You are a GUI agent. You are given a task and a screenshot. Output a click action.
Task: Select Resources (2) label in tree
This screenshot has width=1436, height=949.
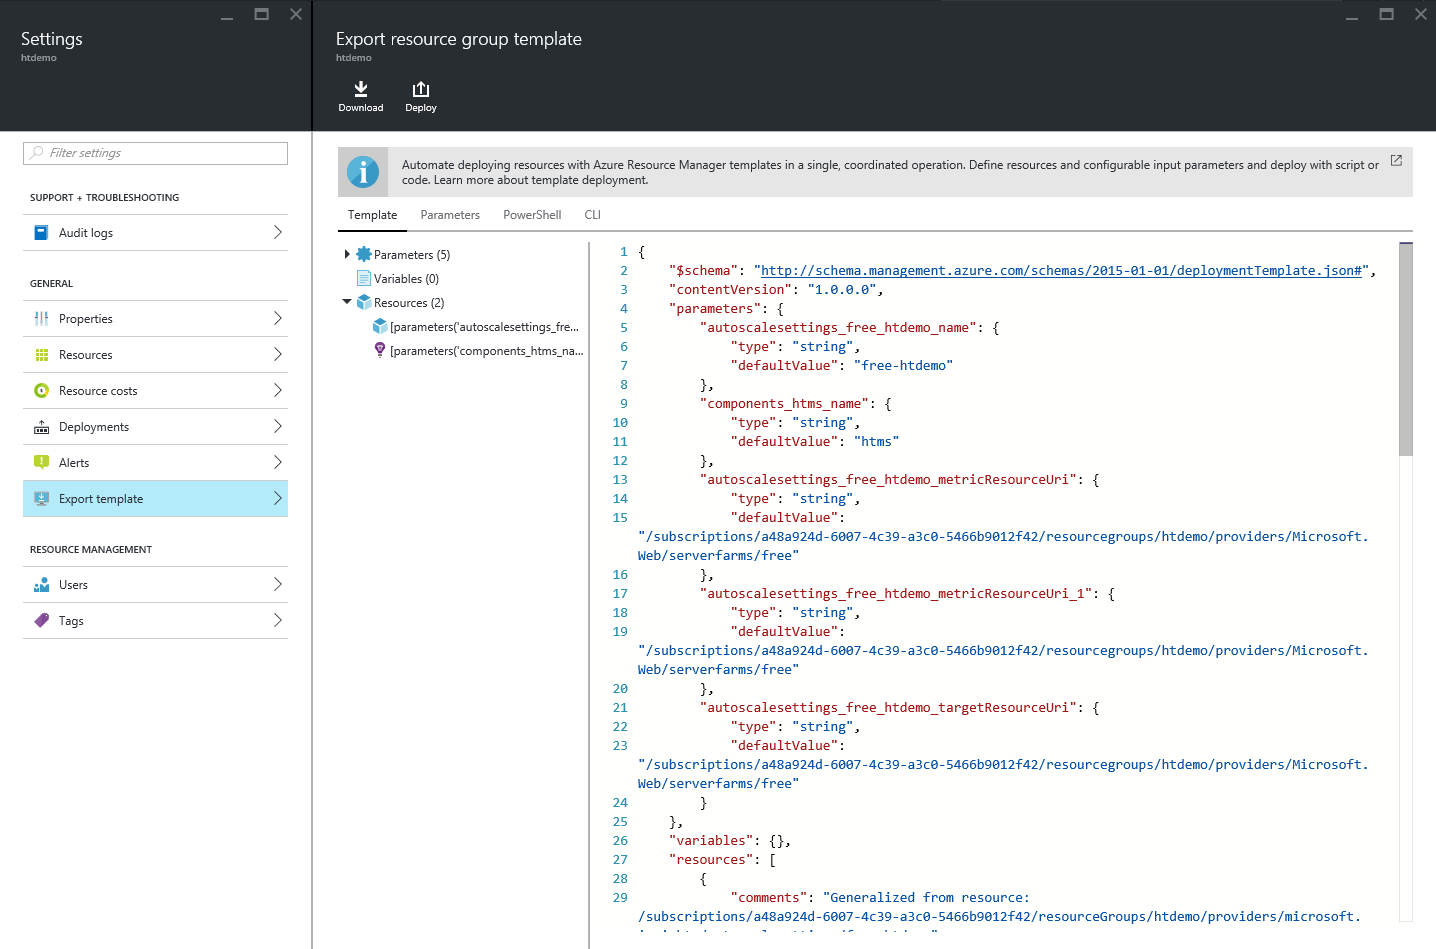pyautogui.click(x=409, y=303)
